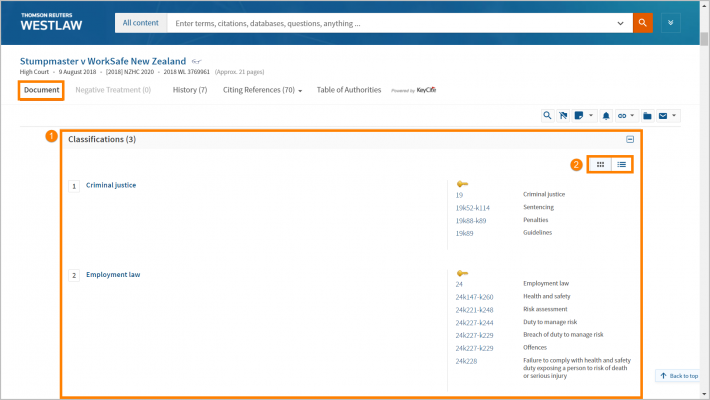Switch classifications to list view
710x400 pixels.
621,164
